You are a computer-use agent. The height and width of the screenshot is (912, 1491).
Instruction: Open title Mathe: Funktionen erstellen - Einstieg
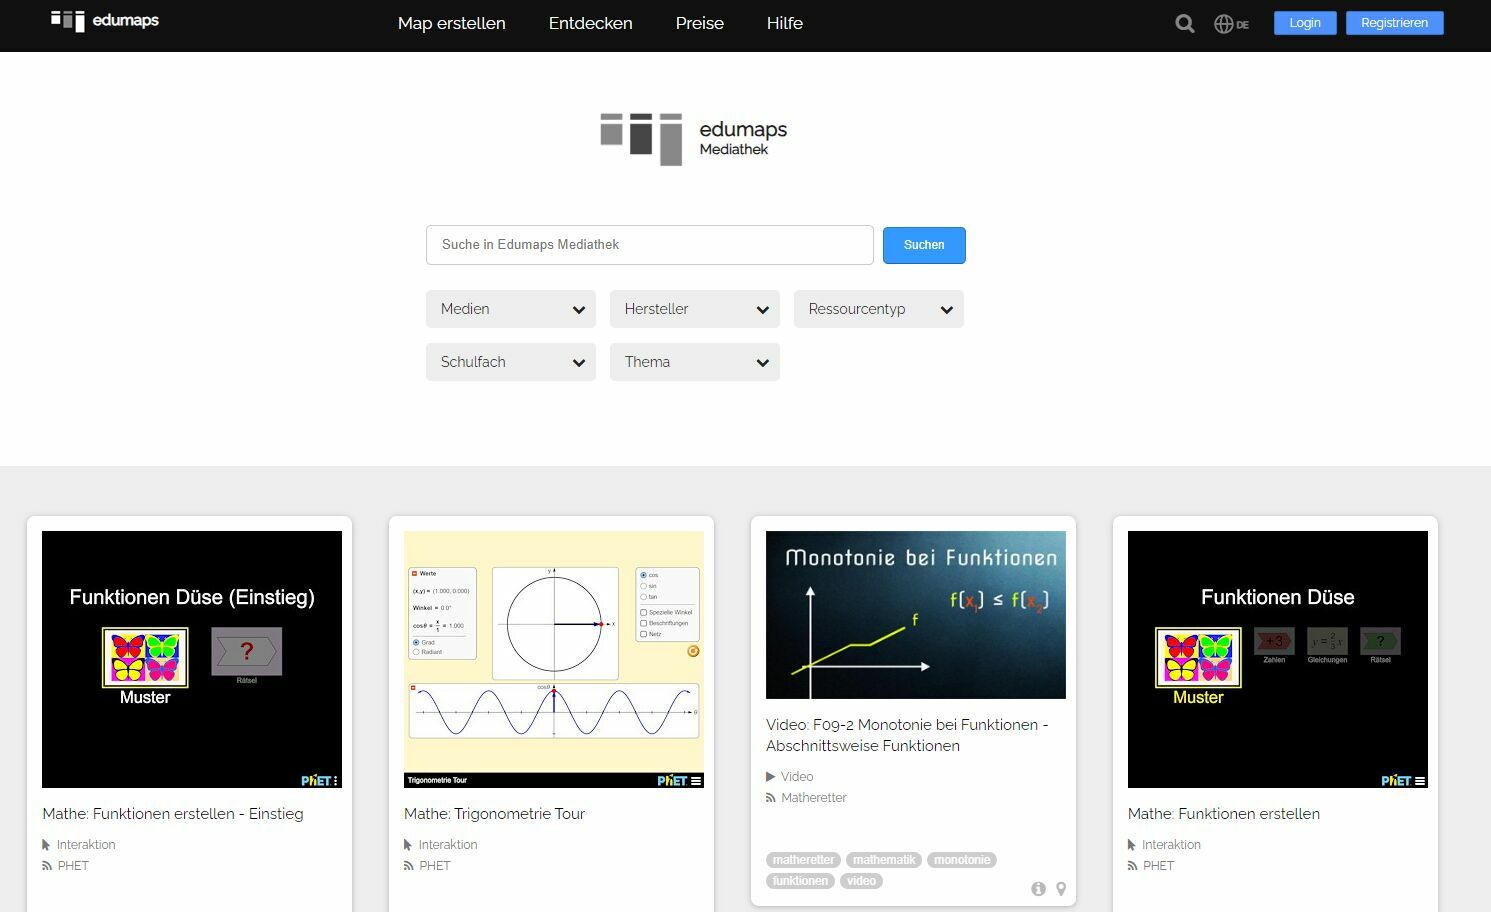173,814
